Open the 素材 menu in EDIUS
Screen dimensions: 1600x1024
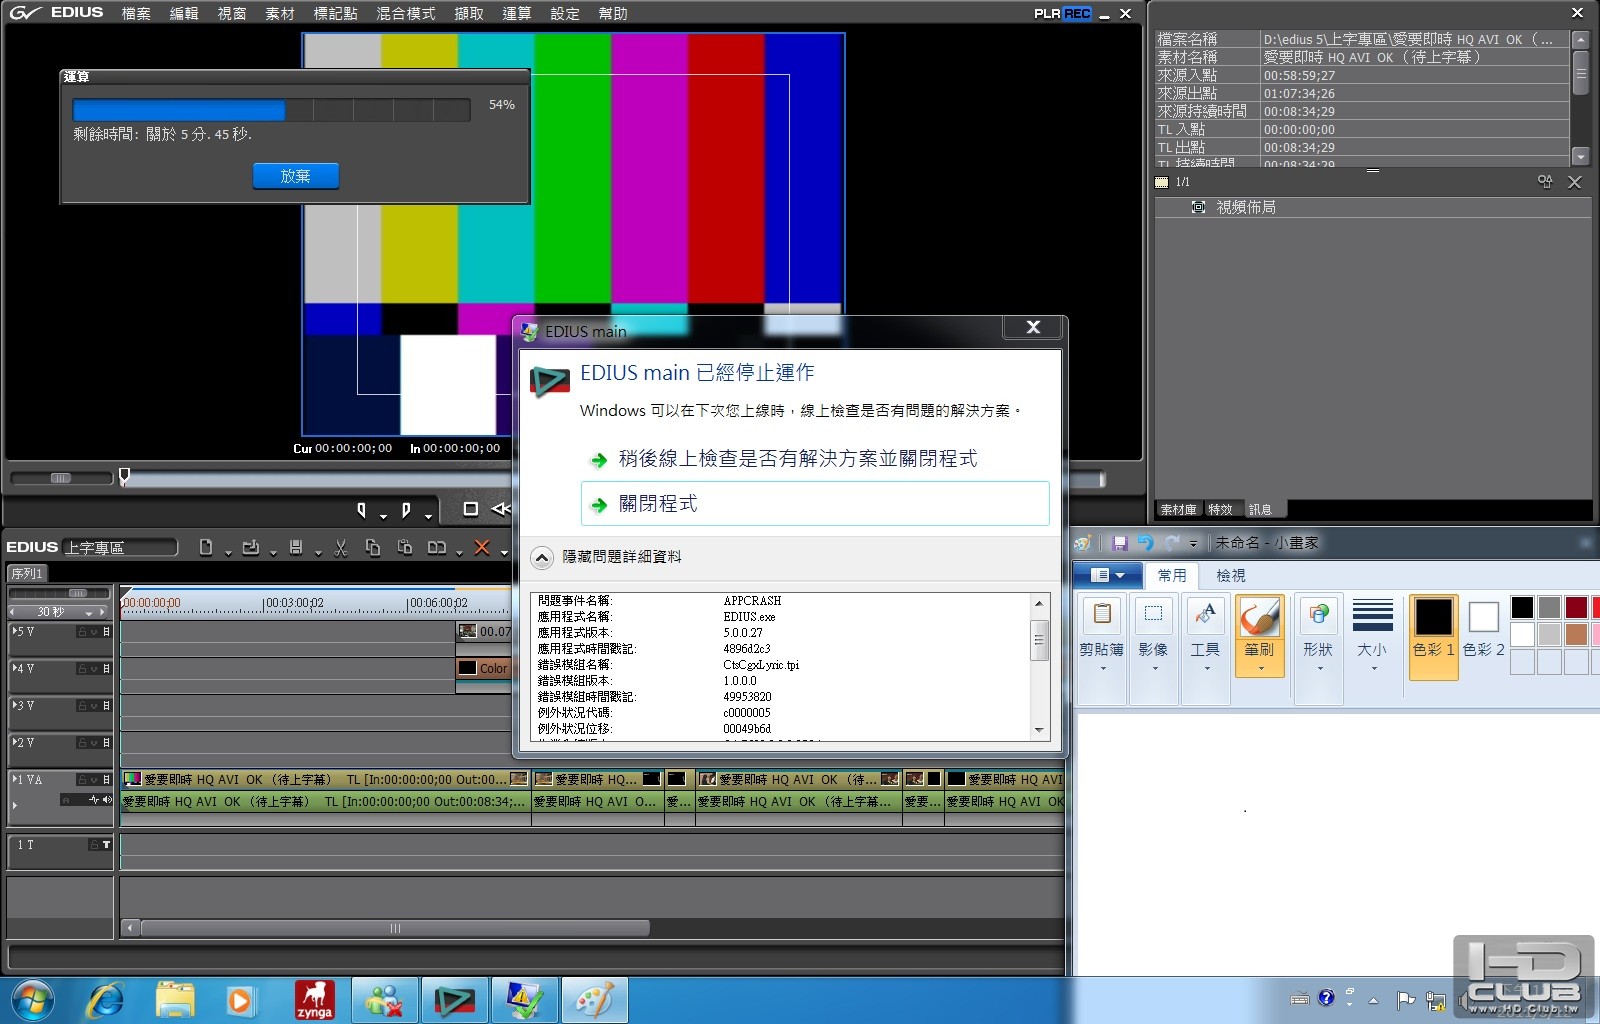coord(280,13)
